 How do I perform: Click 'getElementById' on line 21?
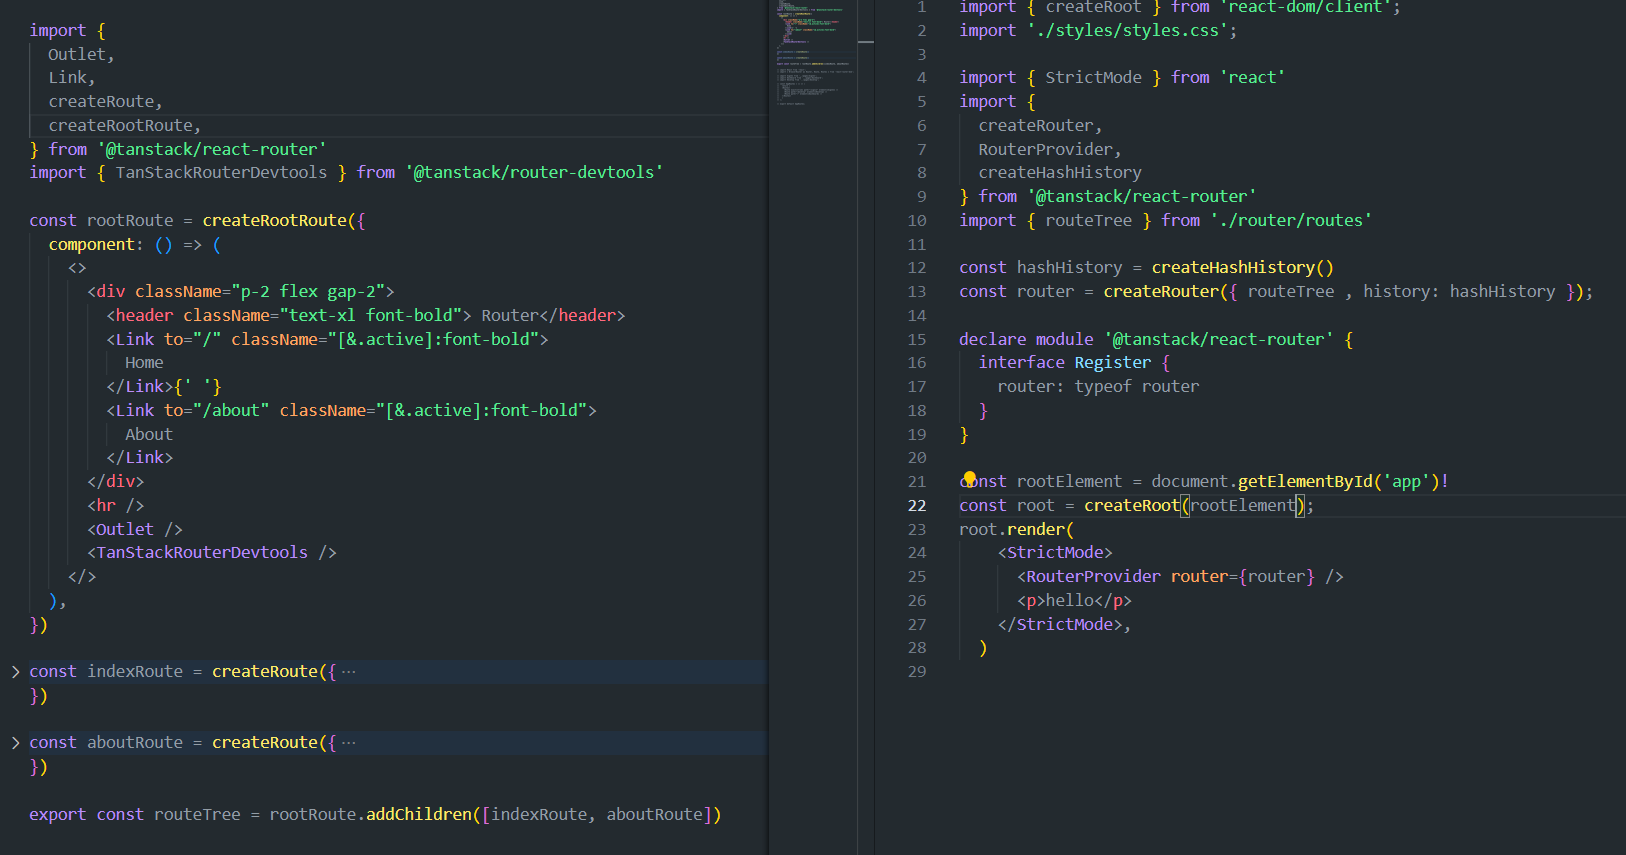1306,482
